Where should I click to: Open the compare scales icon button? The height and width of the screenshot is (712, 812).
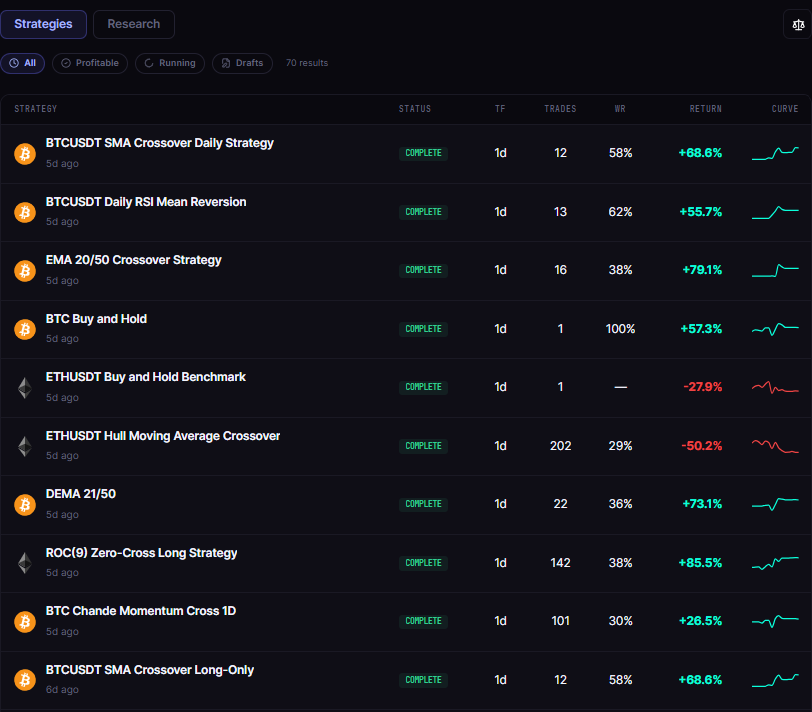[x=798, y=24]
